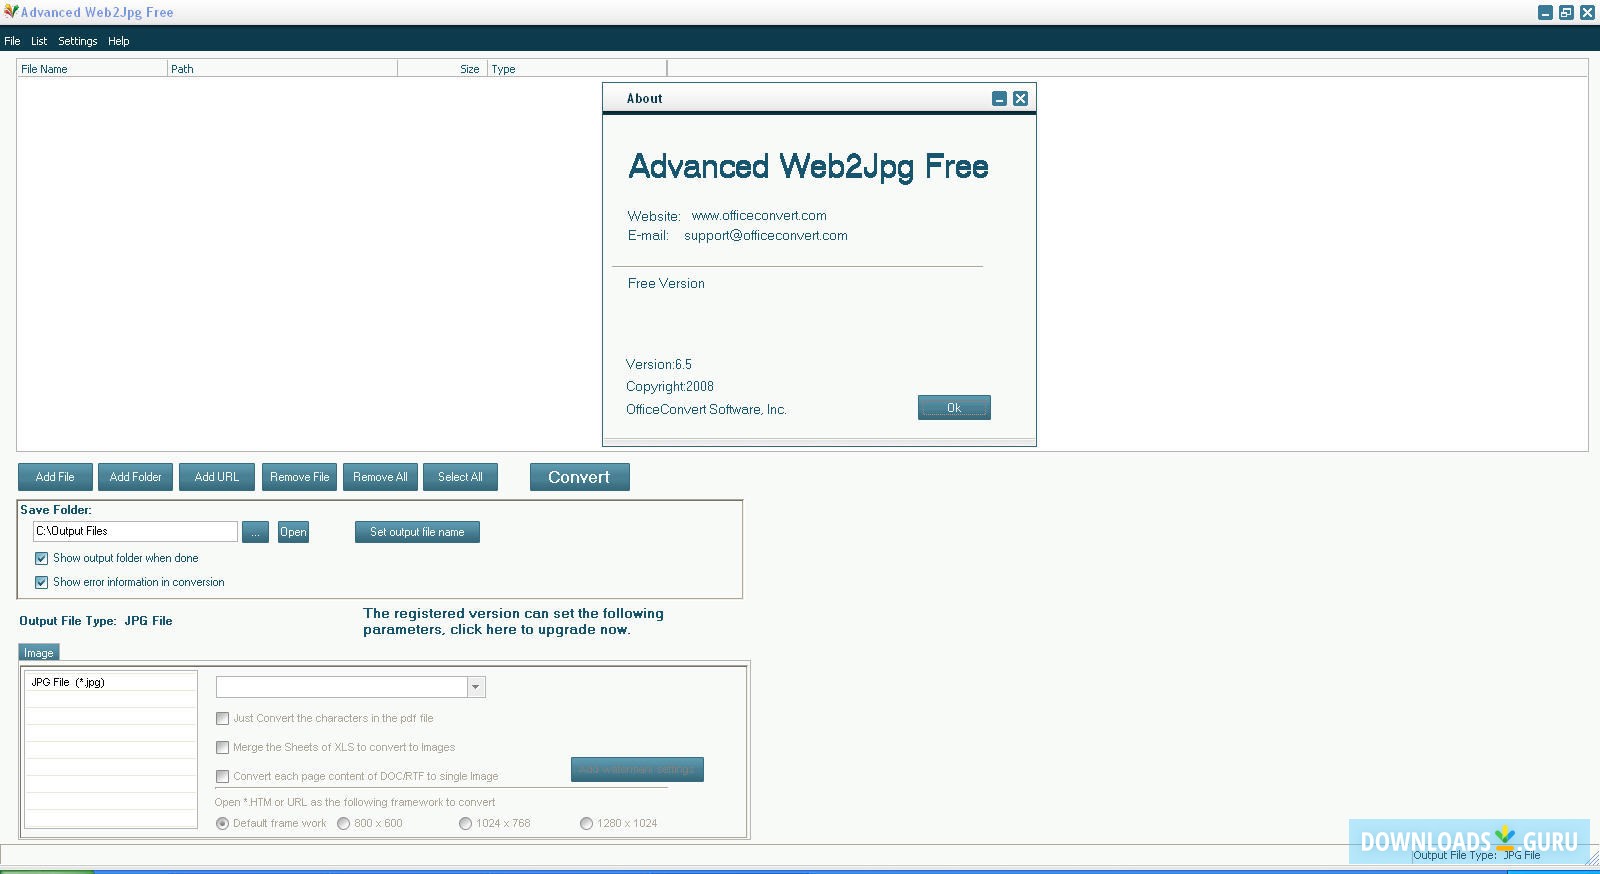Screen dimensions: 1600x874
Task: Click Set output file name button
Action: click(x=417, y=532)
